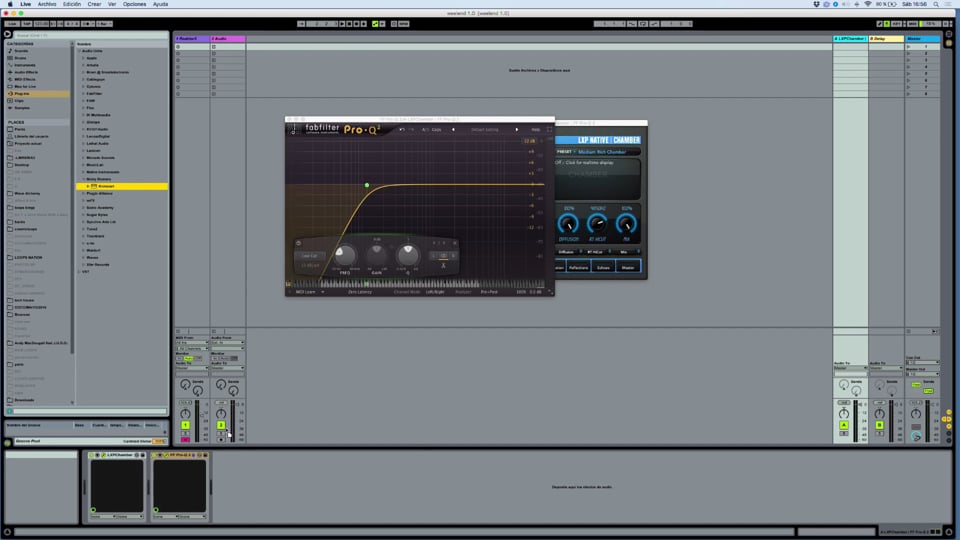Switch to Reflections tab in LXP Chamber
Image resolution: width=960 pixels, height=540 pixels.
(x=579, y=268)
